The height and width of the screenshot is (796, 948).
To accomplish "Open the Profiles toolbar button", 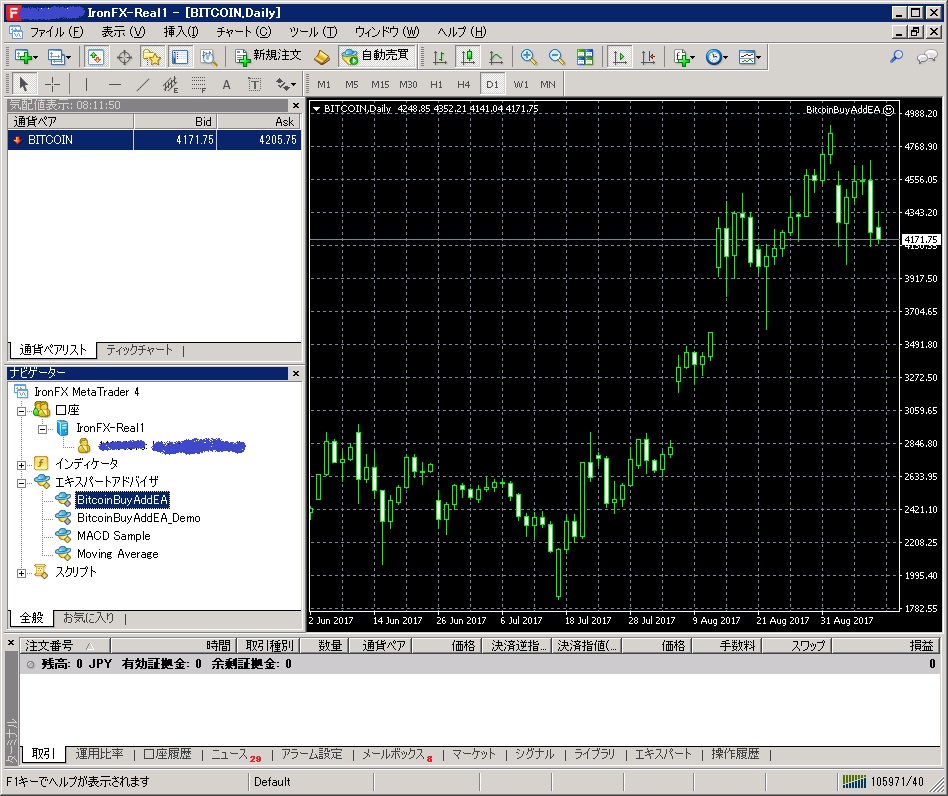I will 59,57.
